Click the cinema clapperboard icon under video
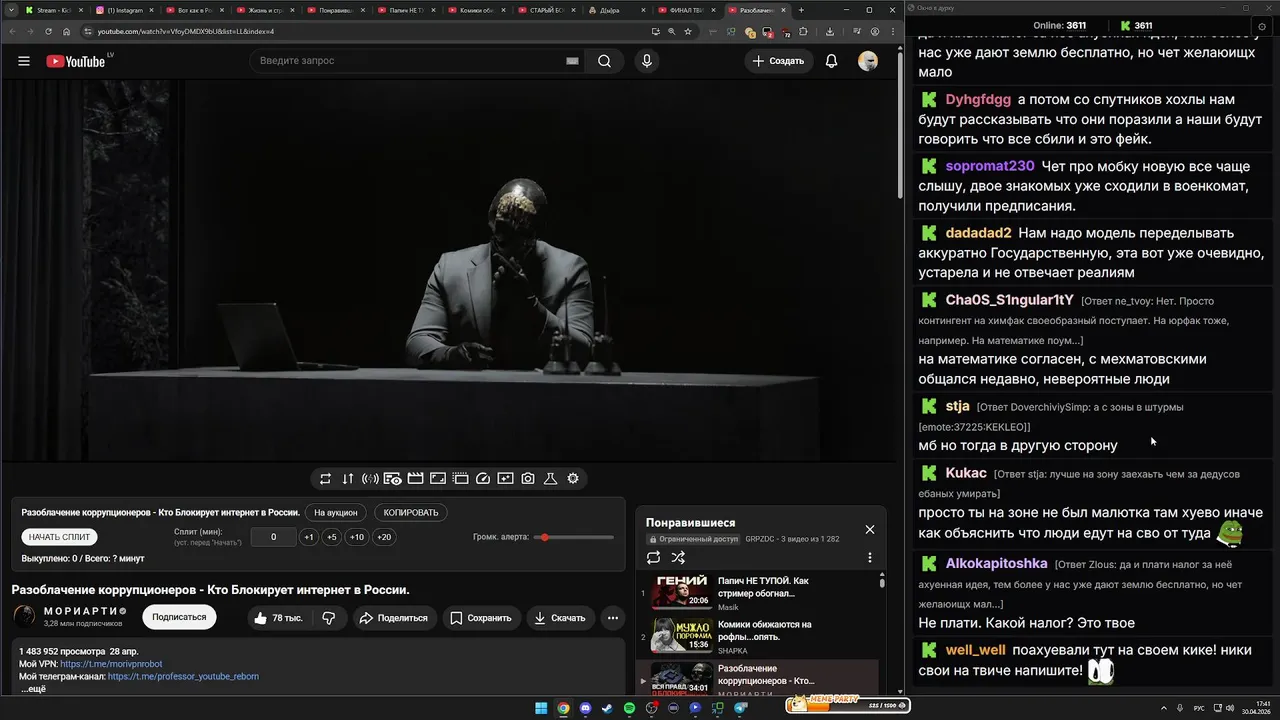Screen dimensions: 1280x720 click(415, 479)
